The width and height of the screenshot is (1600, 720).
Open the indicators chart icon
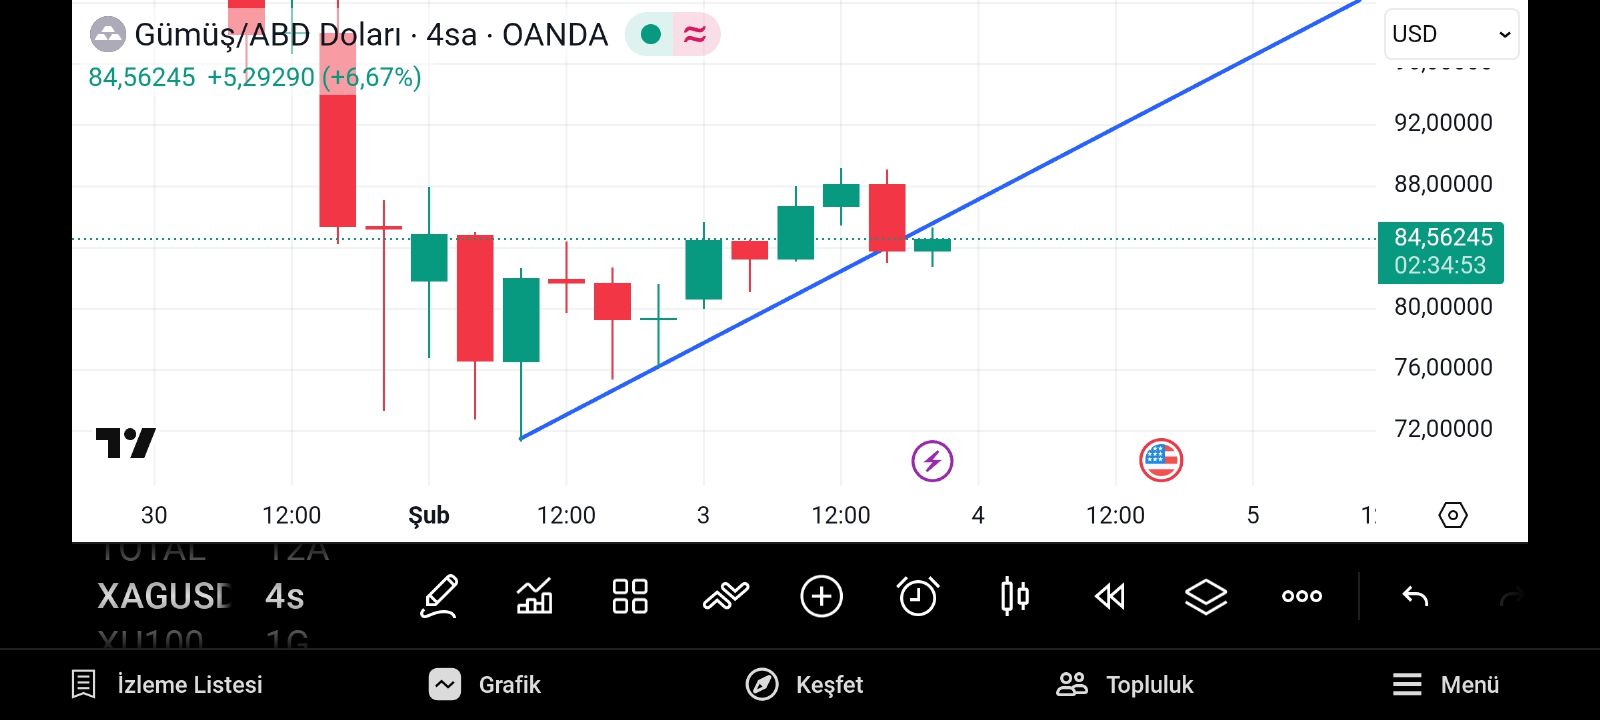534,597
